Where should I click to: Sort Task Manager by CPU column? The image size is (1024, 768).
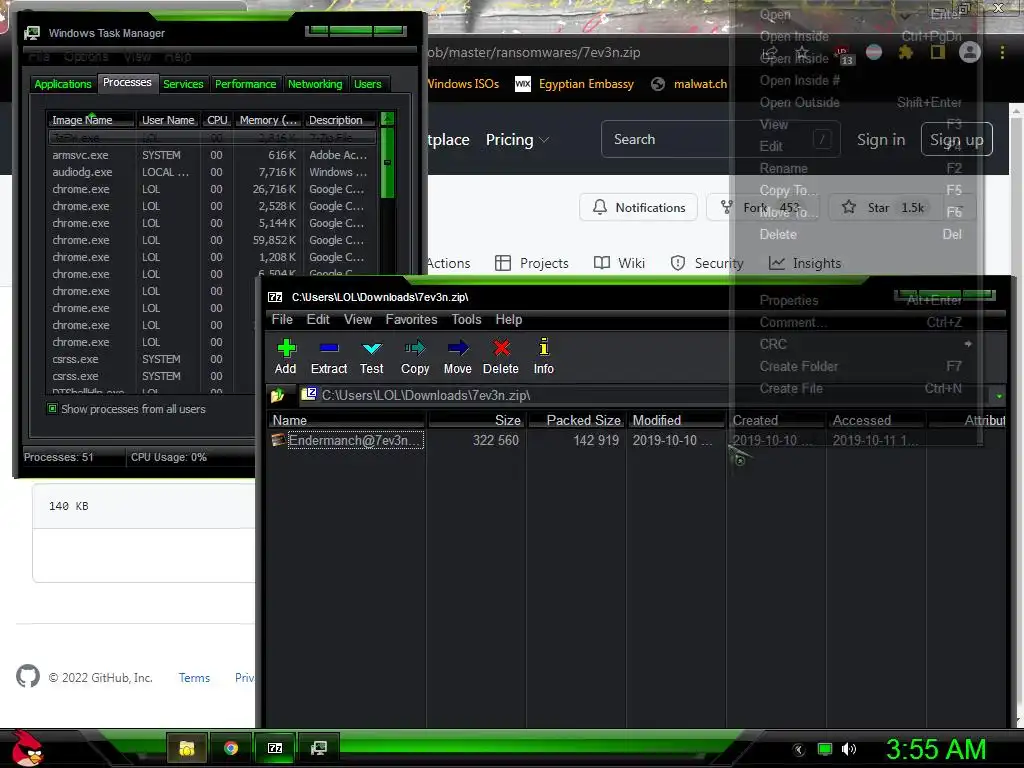coord(217,120)
